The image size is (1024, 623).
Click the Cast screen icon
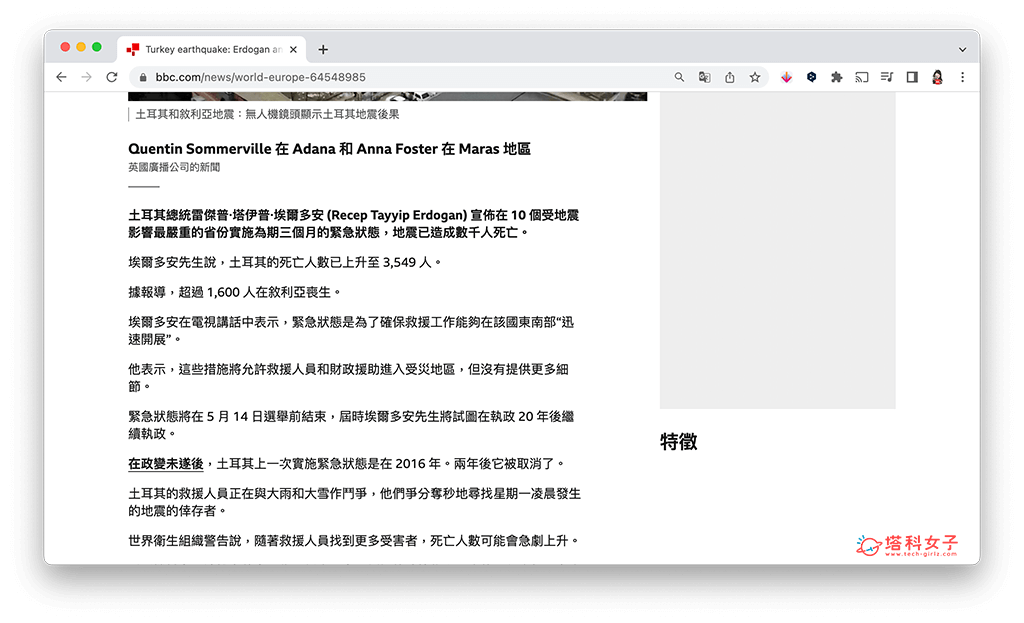coord(861,77)
